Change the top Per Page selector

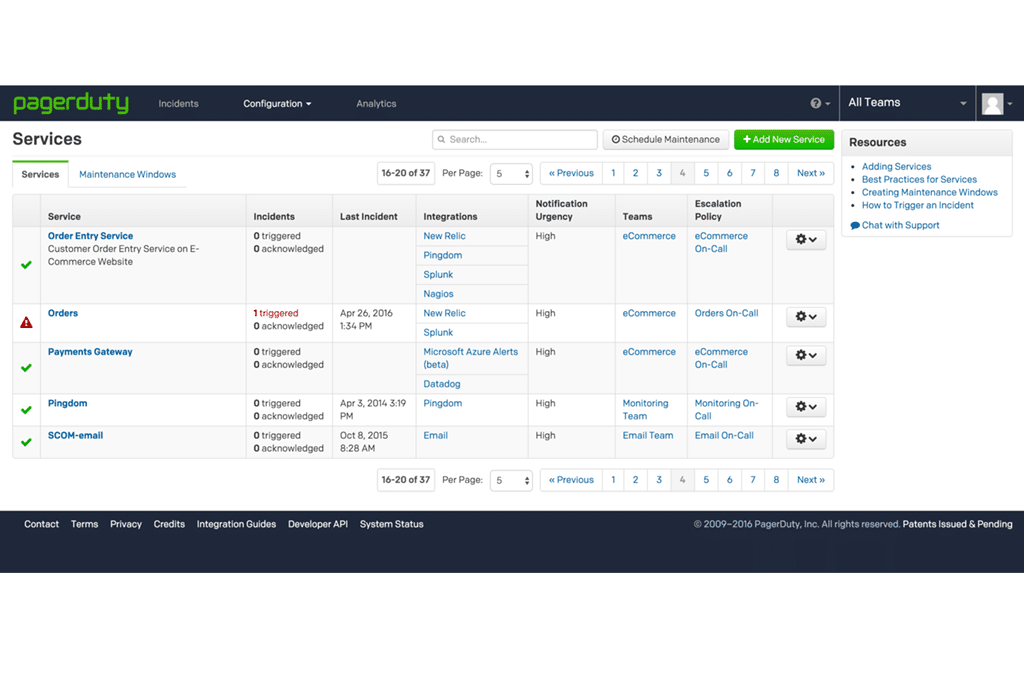pos(511,174)
